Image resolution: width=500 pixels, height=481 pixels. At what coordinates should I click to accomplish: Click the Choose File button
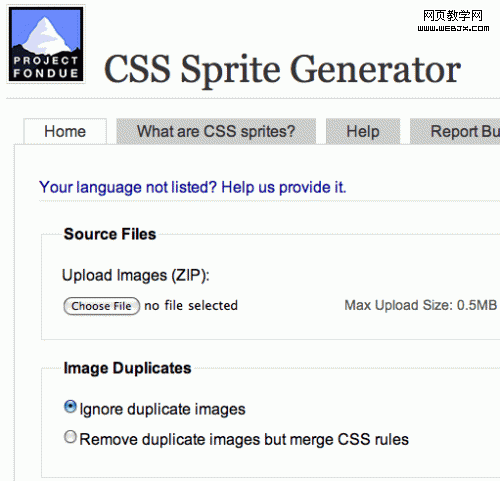101,306
